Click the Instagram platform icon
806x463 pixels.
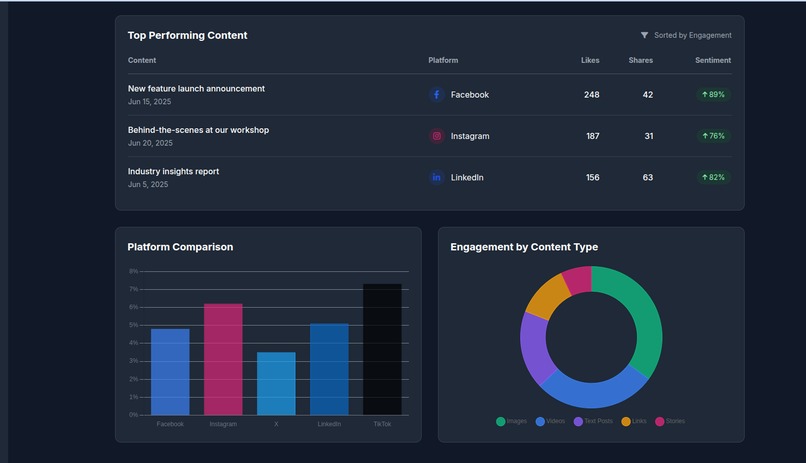pos(436,136)
